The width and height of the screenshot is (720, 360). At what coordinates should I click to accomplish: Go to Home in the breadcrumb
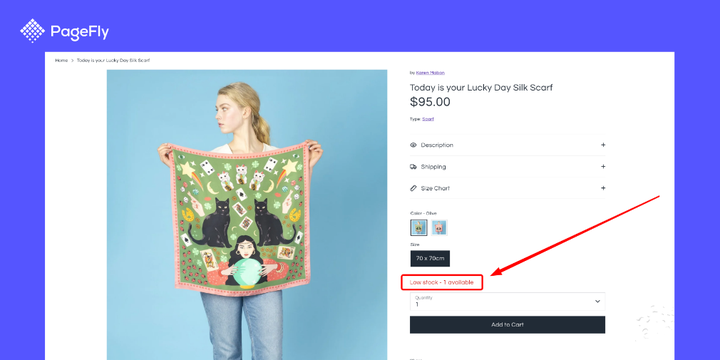[62, 60]
